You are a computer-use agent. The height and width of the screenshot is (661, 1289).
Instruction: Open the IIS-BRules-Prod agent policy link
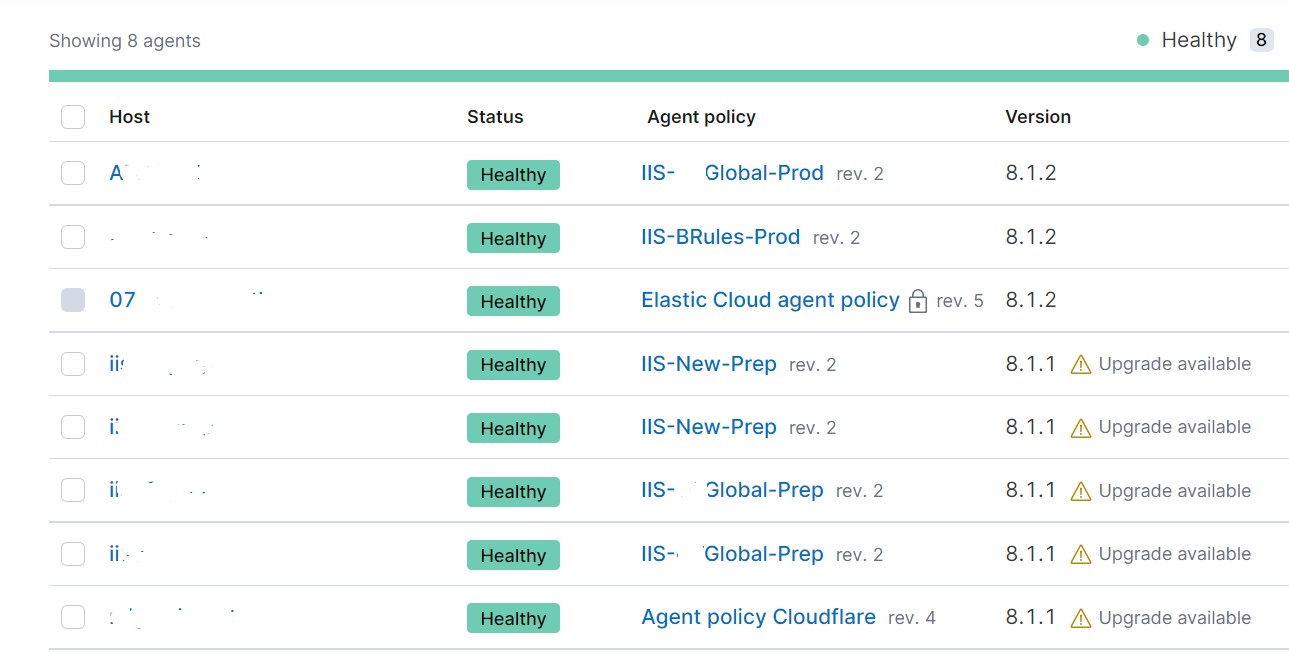[x=720, y=237]
